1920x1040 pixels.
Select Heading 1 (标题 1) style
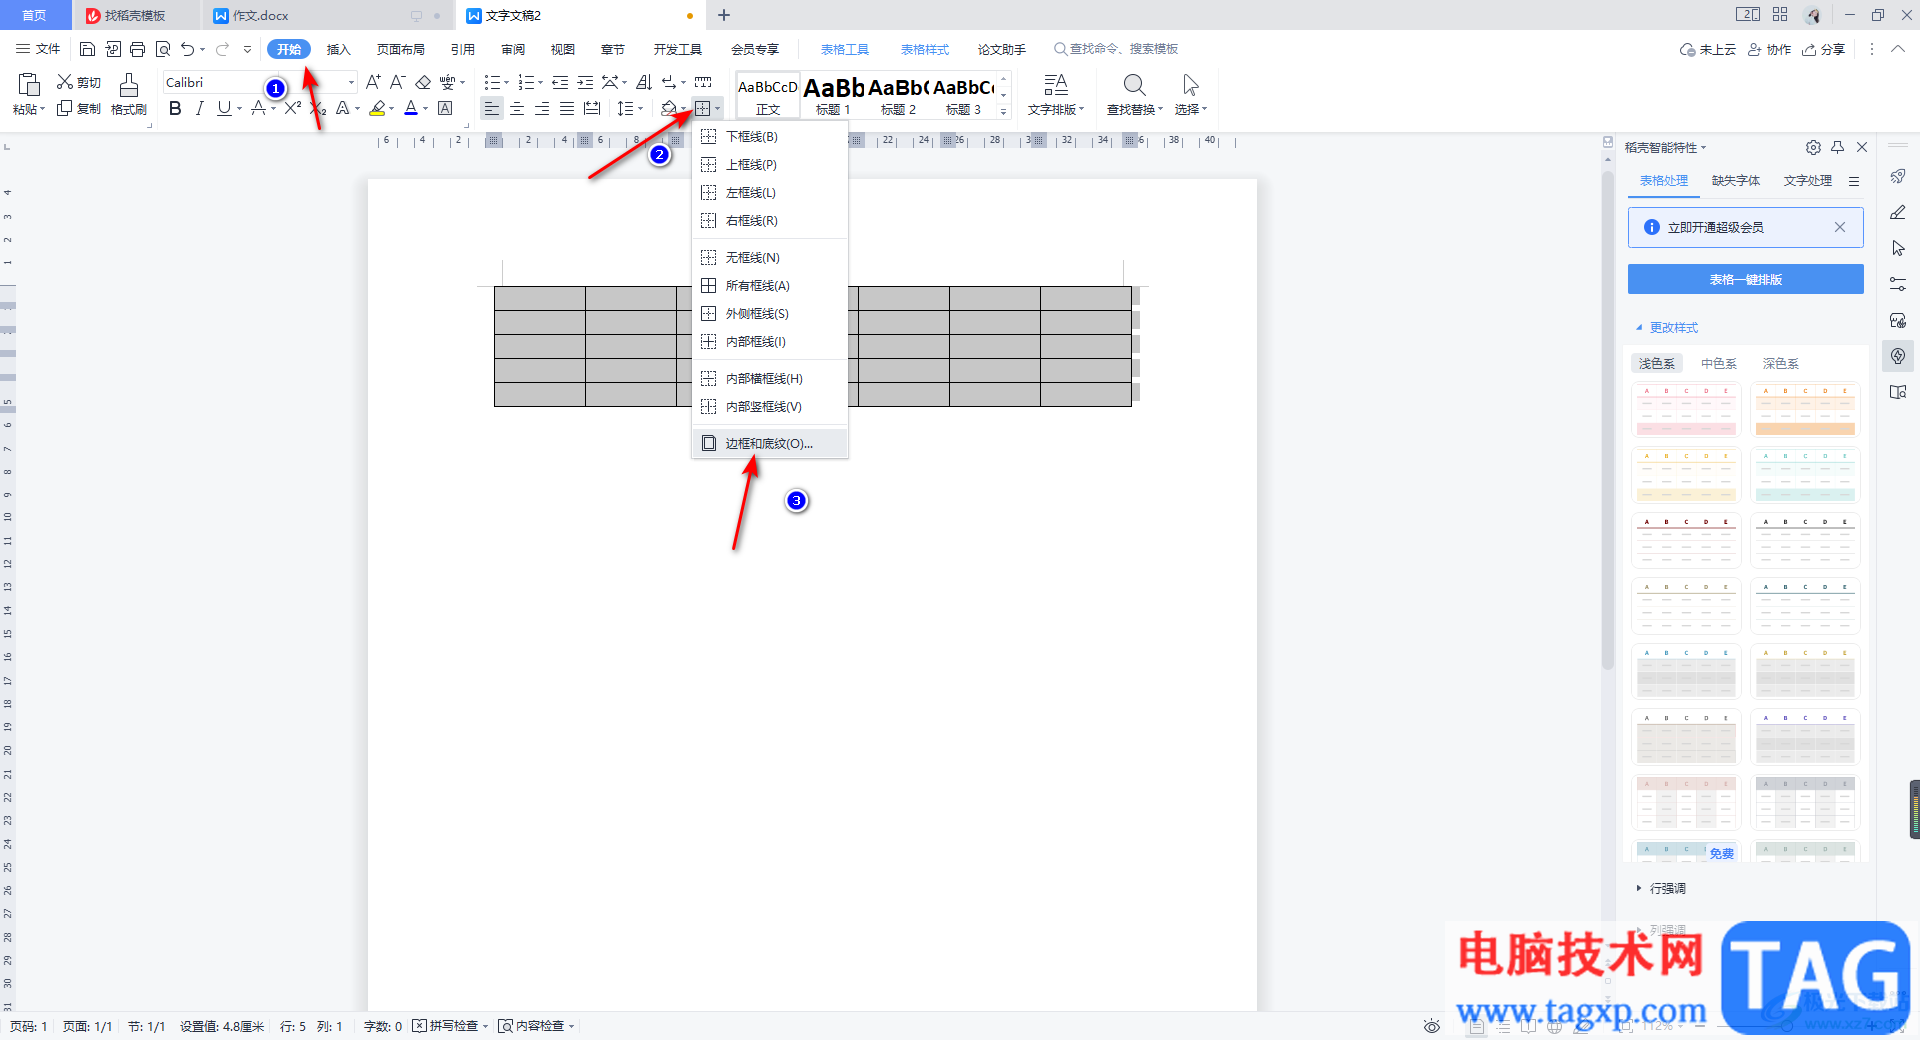tap(833, 95)
